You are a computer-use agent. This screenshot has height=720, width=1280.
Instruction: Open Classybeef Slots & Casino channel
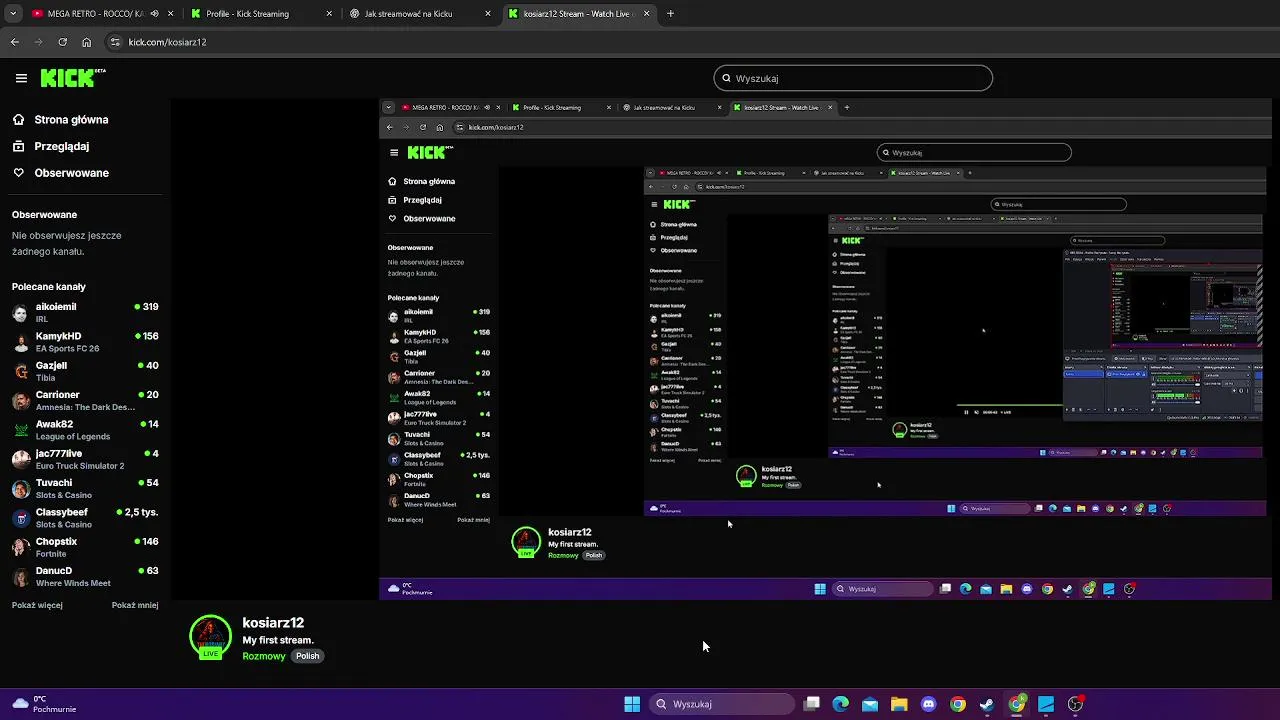[x=85, y=518]
